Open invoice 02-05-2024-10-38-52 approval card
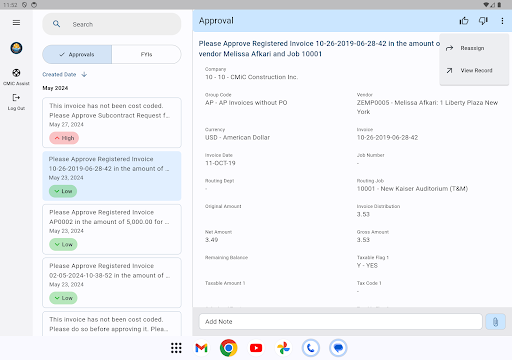 pos(112,282)
